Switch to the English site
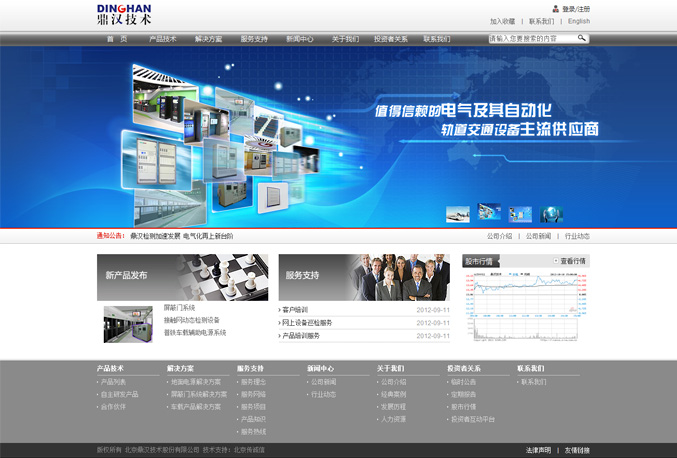 pyautogui.click(x=579, y=21)
